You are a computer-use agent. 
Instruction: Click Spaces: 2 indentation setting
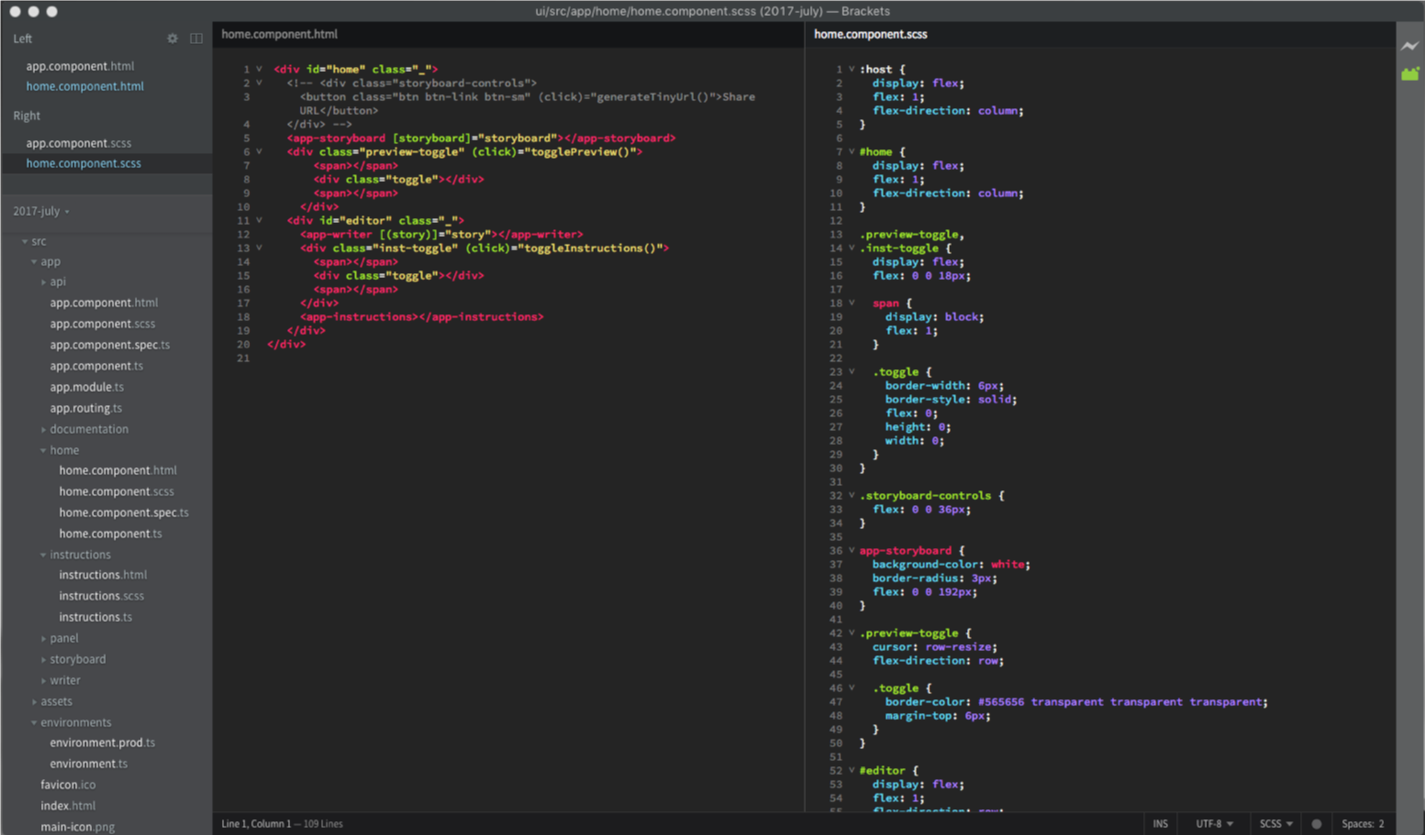1363,824
